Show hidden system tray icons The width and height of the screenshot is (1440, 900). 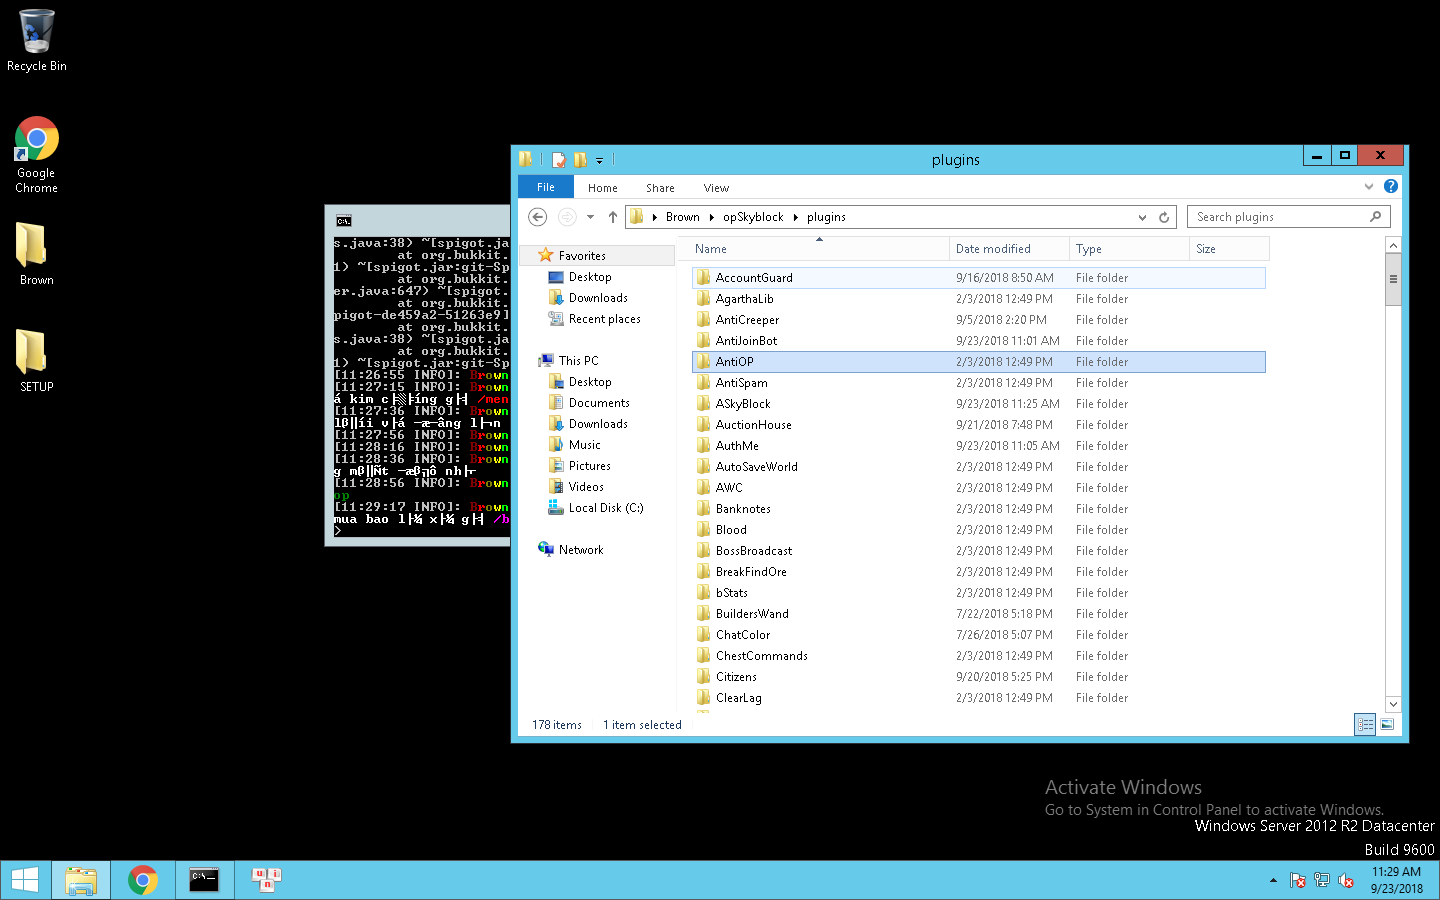[1273, 881]
